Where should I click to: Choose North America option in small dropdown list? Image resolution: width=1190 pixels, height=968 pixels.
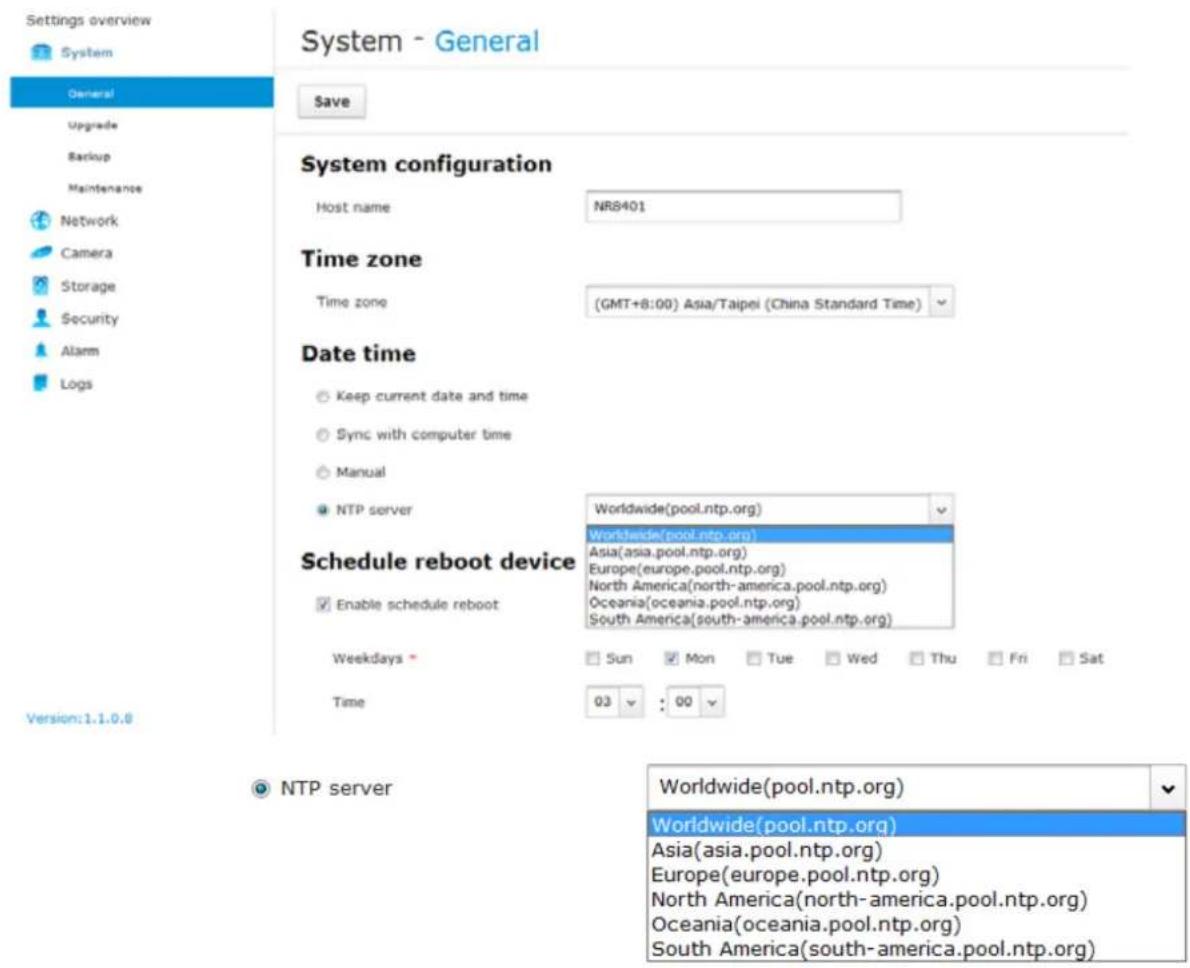pos(770,585)
